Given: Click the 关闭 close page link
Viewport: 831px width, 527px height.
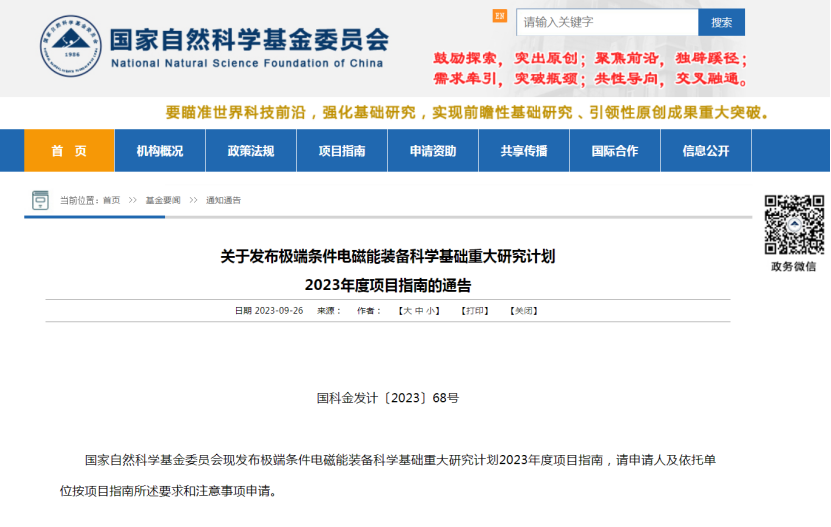Looking at the screenshot, I should 524,311.
